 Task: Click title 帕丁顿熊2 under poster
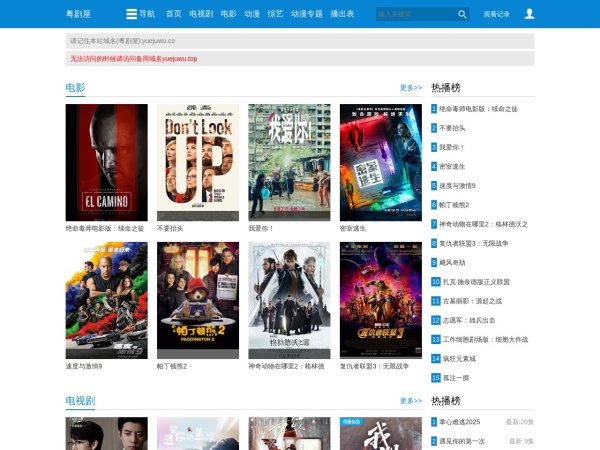(x=172, y=366)
